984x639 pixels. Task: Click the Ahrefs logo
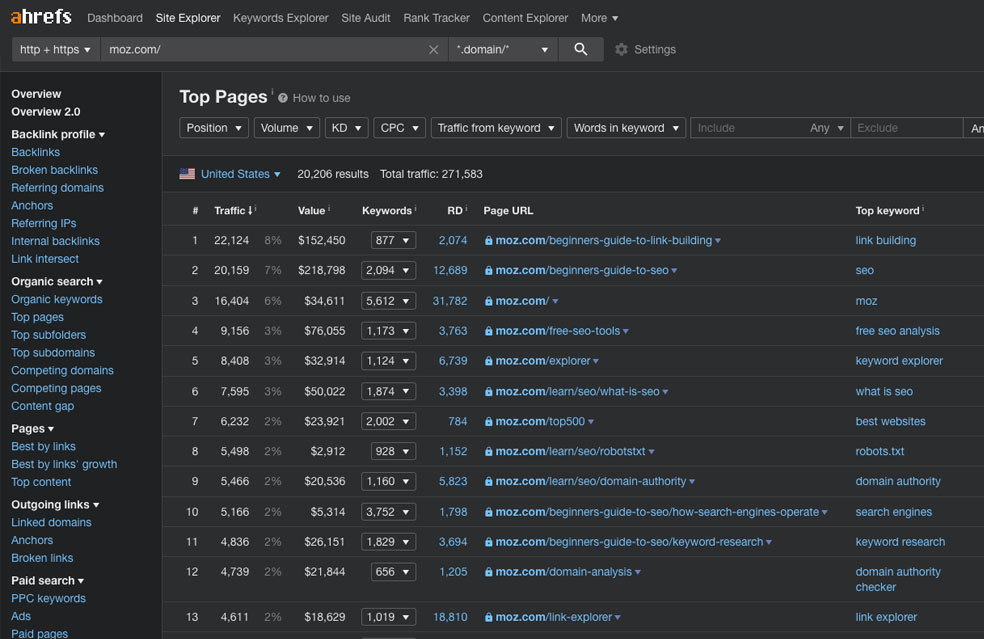pyautogui.click(x=41, y=17)
